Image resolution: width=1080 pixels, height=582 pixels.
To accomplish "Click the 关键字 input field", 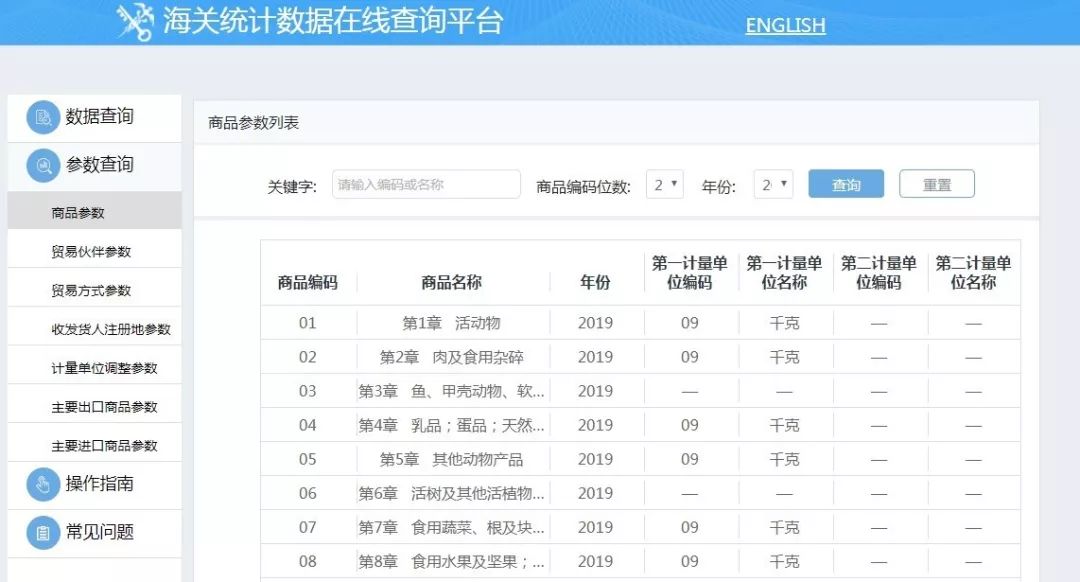I will pyautogui.click(x=425, y=183).
